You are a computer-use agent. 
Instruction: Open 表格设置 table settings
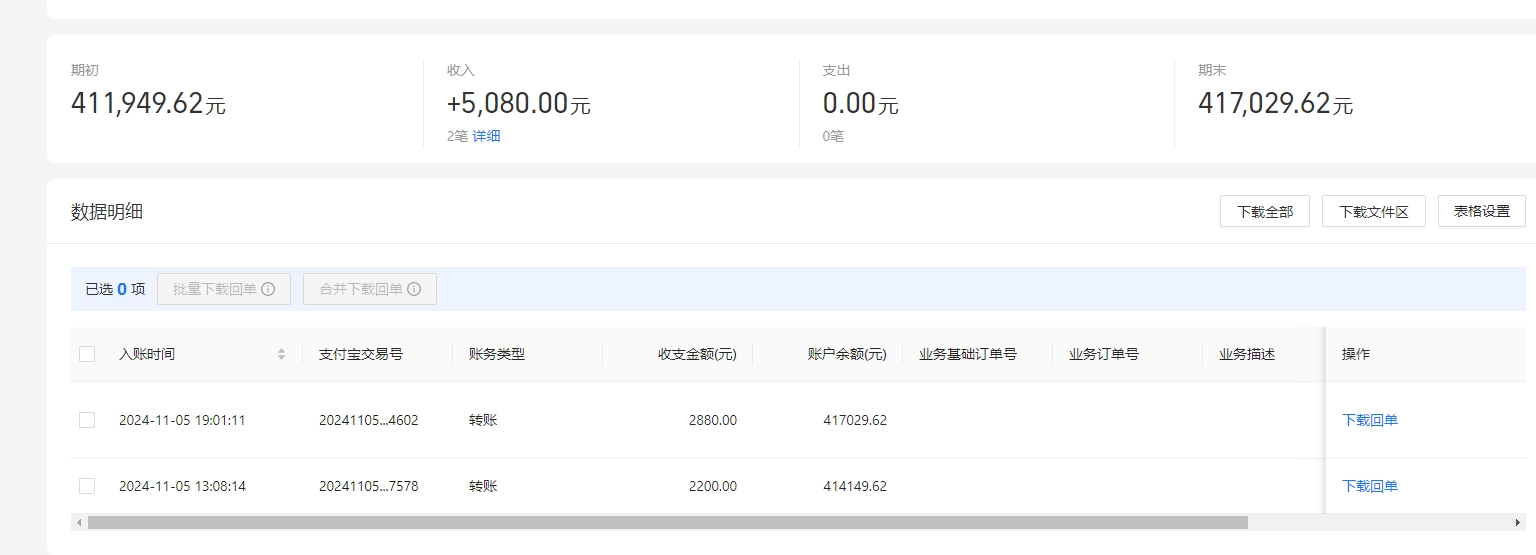click(1482, 211)
